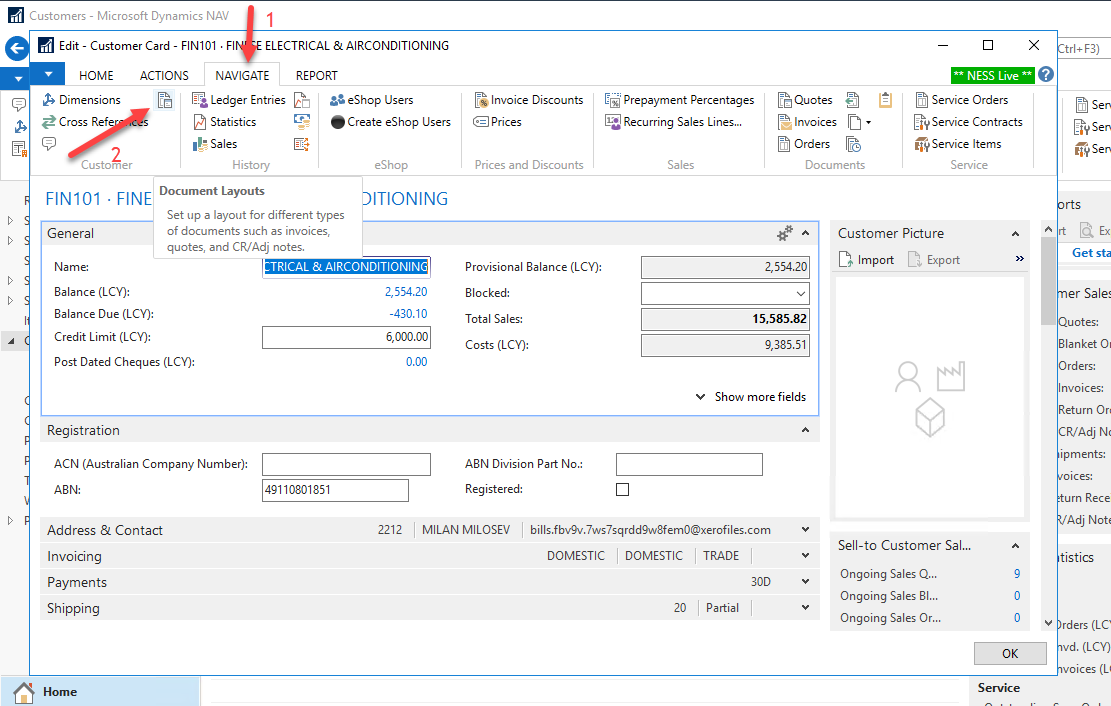Click Import in Customer Picture

867,260
